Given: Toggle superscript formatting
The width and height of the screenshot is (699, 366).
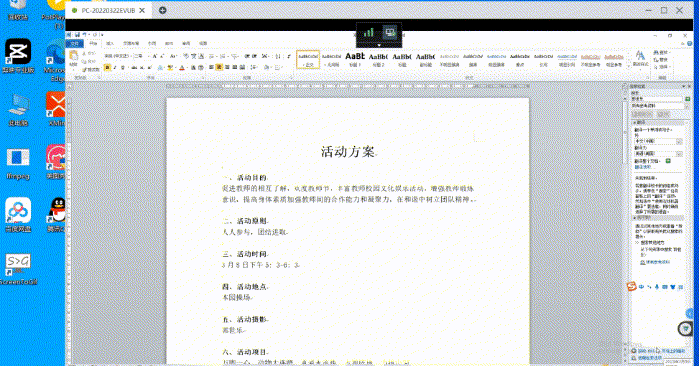Looking at the screenshot, I should [x=149, y=67].
